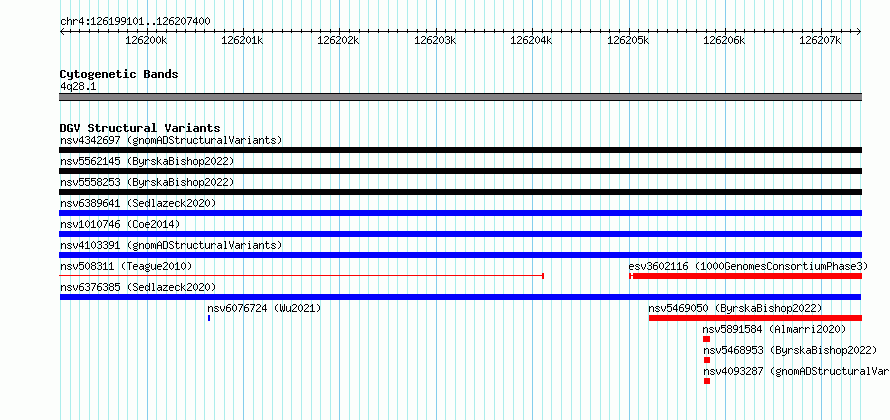This screenshot has height=420, width=890.
Task: Click the 126203k ruler tick label
Action: [x=435, y=40]
